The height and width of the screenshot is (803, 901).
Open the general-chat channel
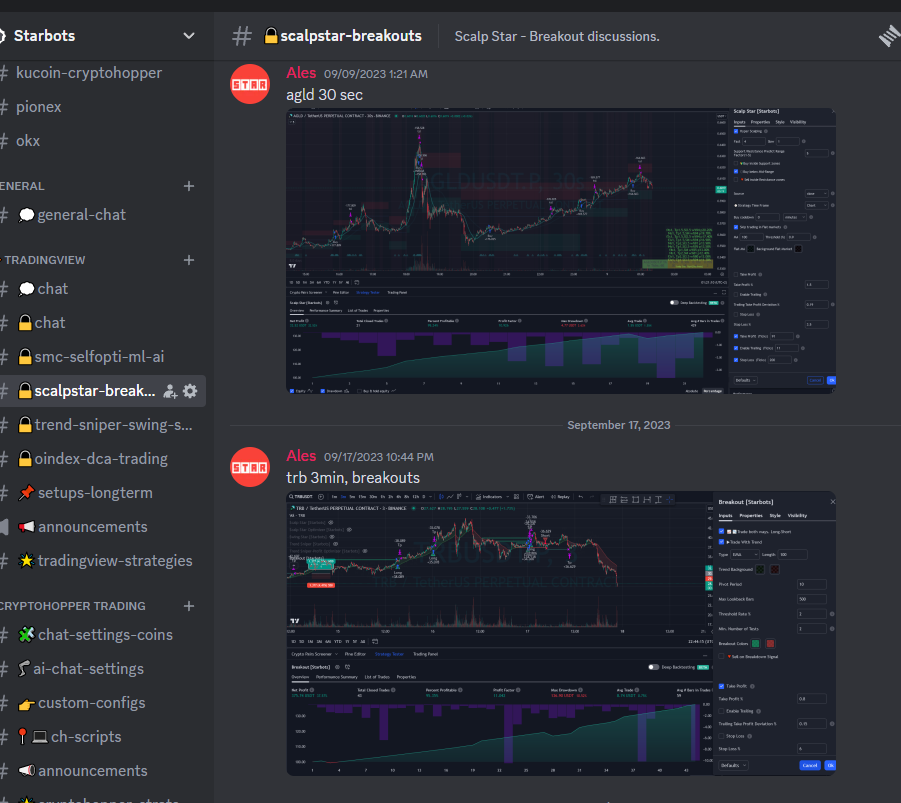point(81,215)
